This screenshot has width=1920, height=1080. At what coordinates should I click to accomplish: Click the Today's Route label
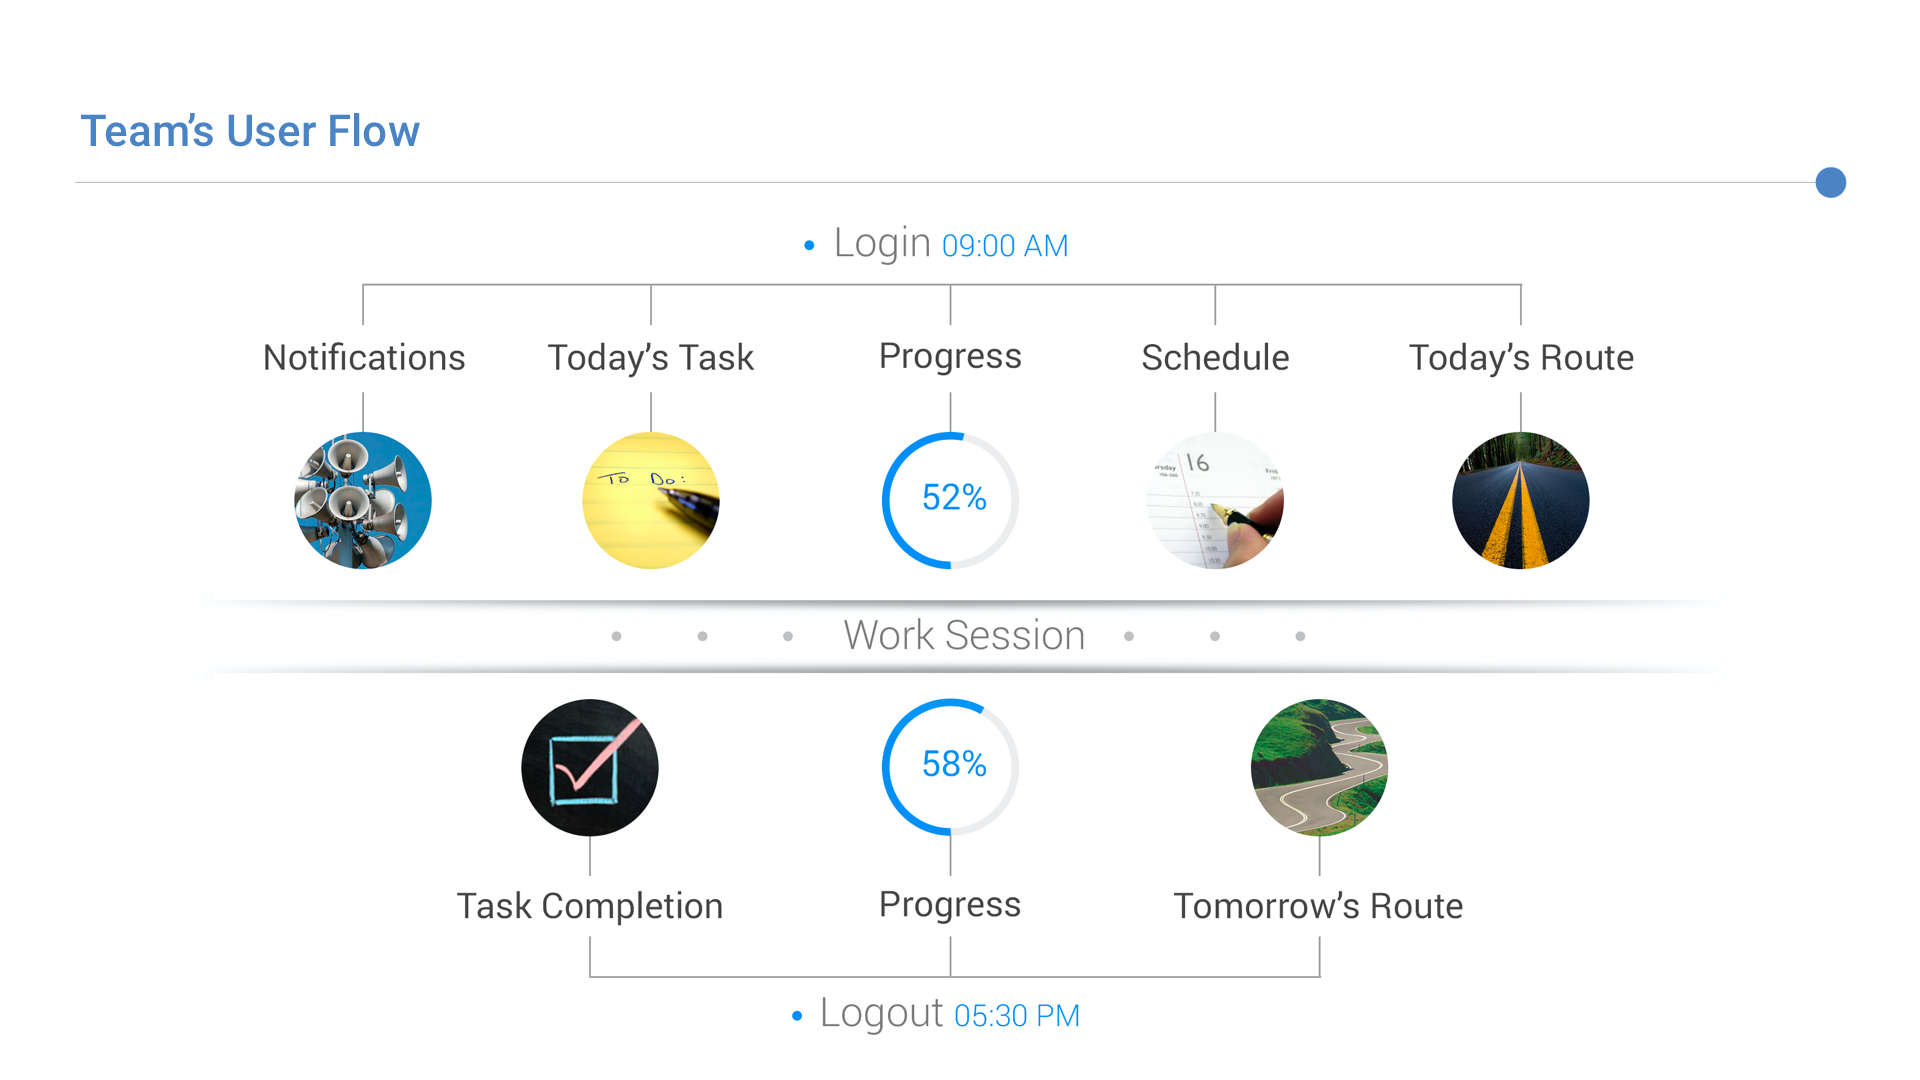[1521, 358]
